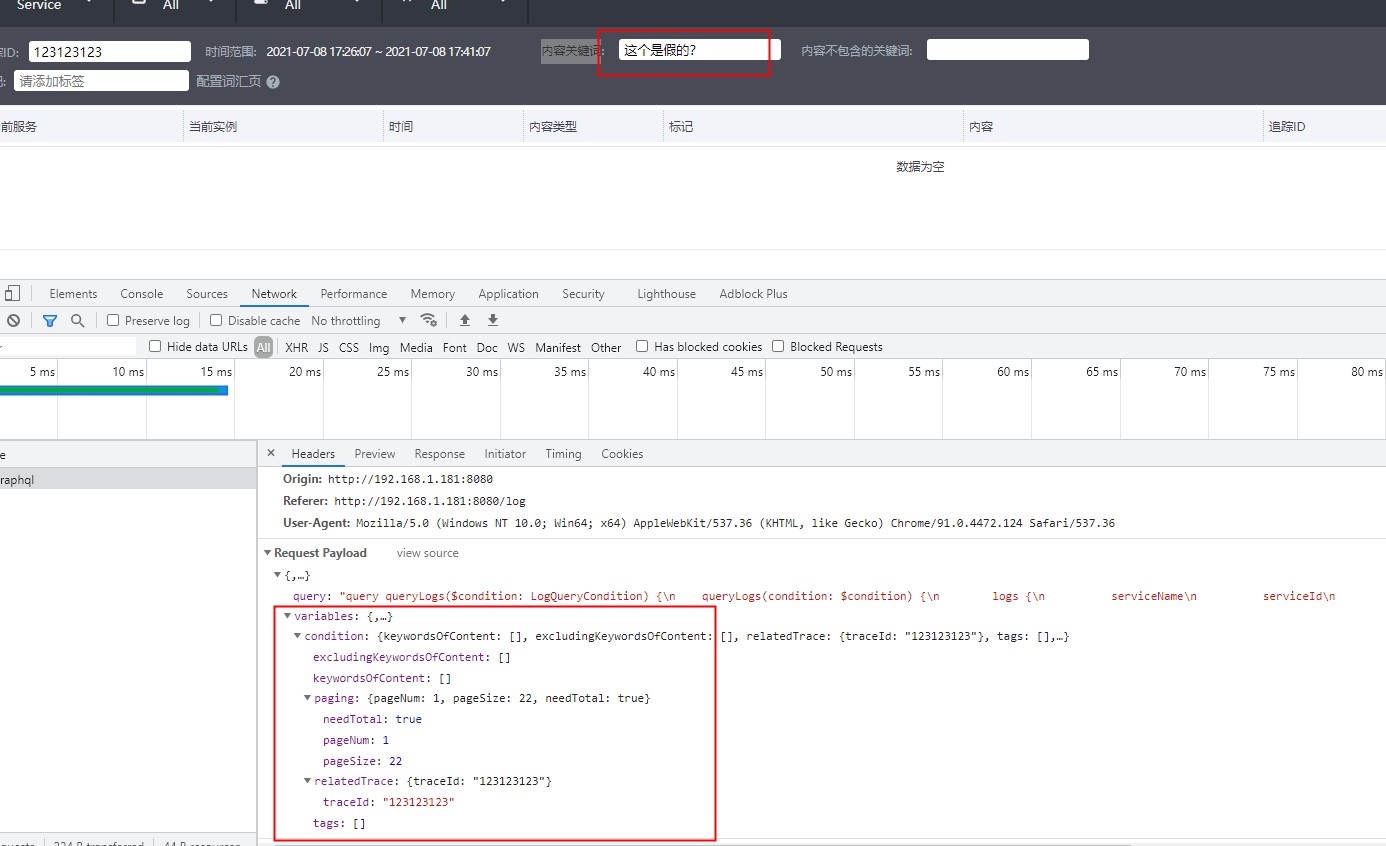Toggle the device toolbar icon in DevTools

coord(12,293)
